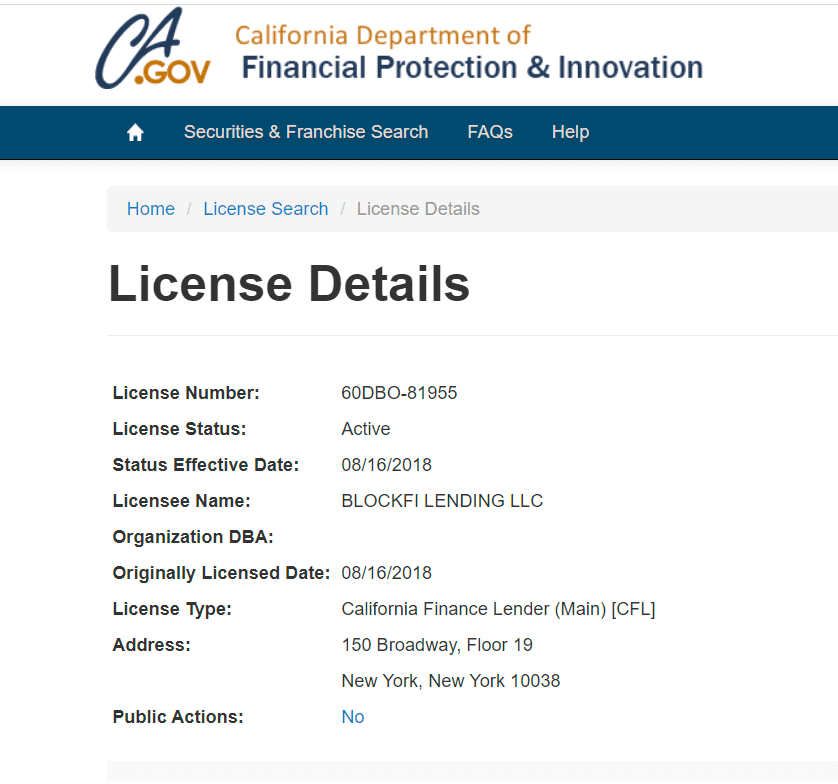Click the Financial Protection & Innovation title
Screen dimensions: 838x784
coord(472,68)
